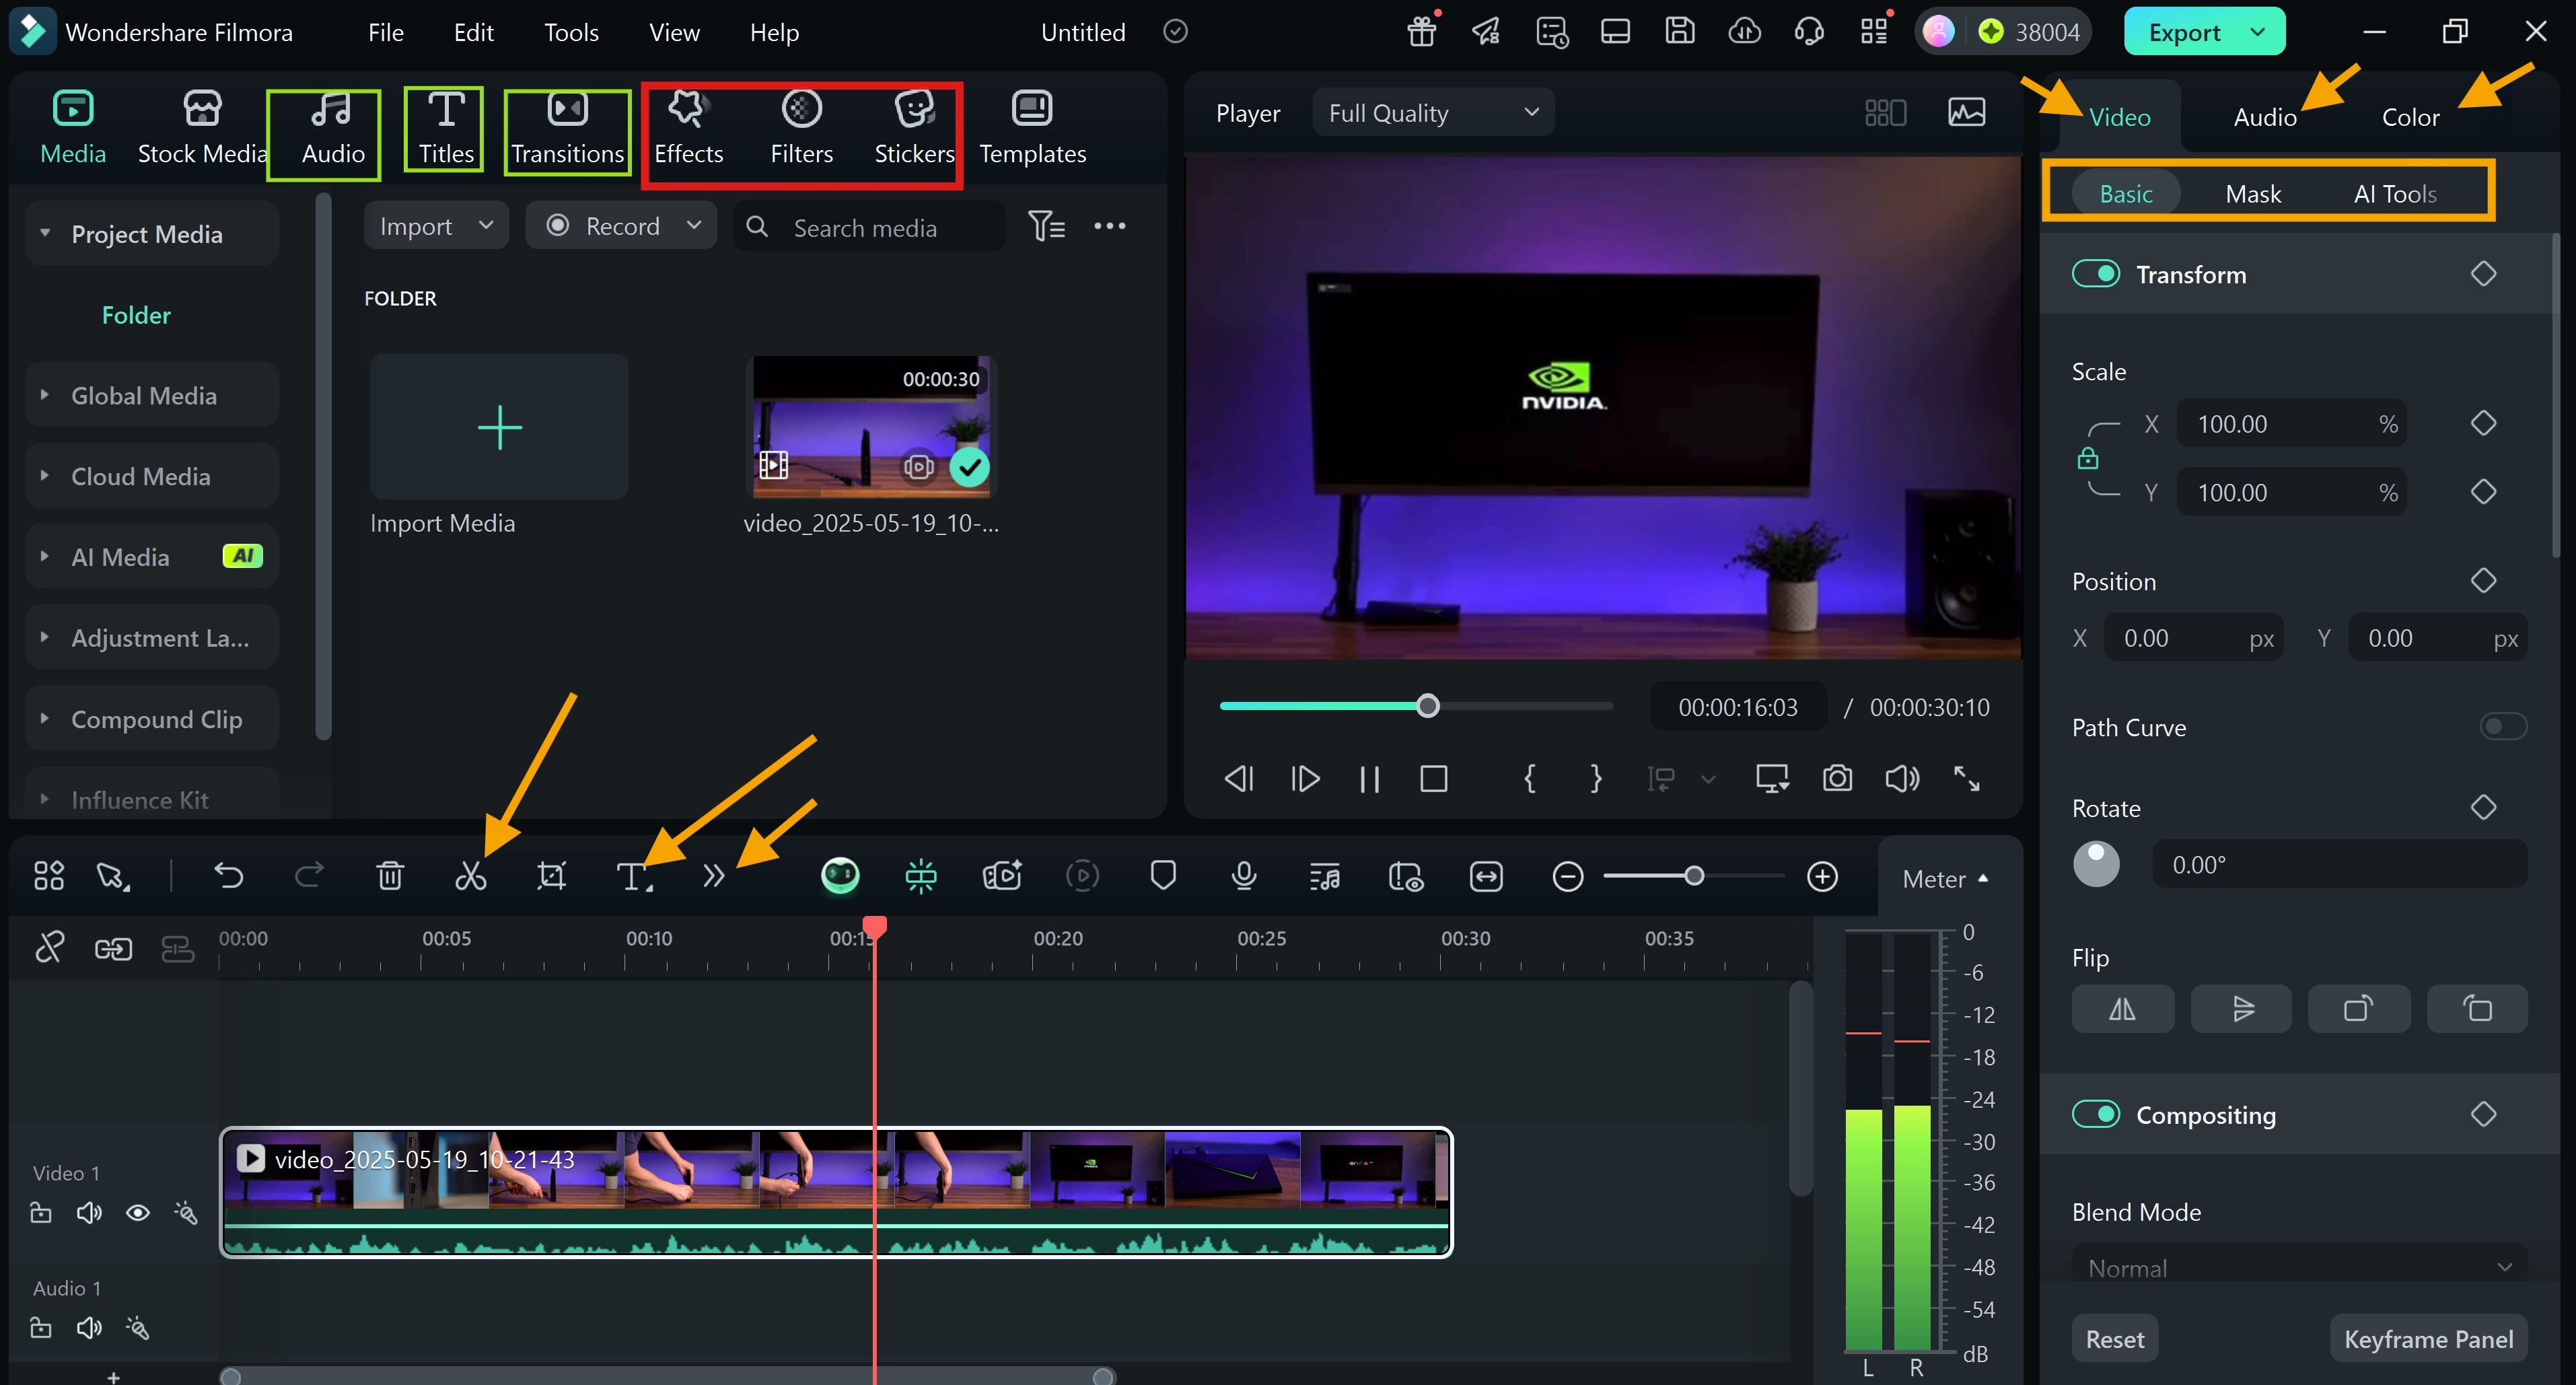Click the Scale X value field
This screenshot has height=1385, width=2576.
(x=2290, y=424)
